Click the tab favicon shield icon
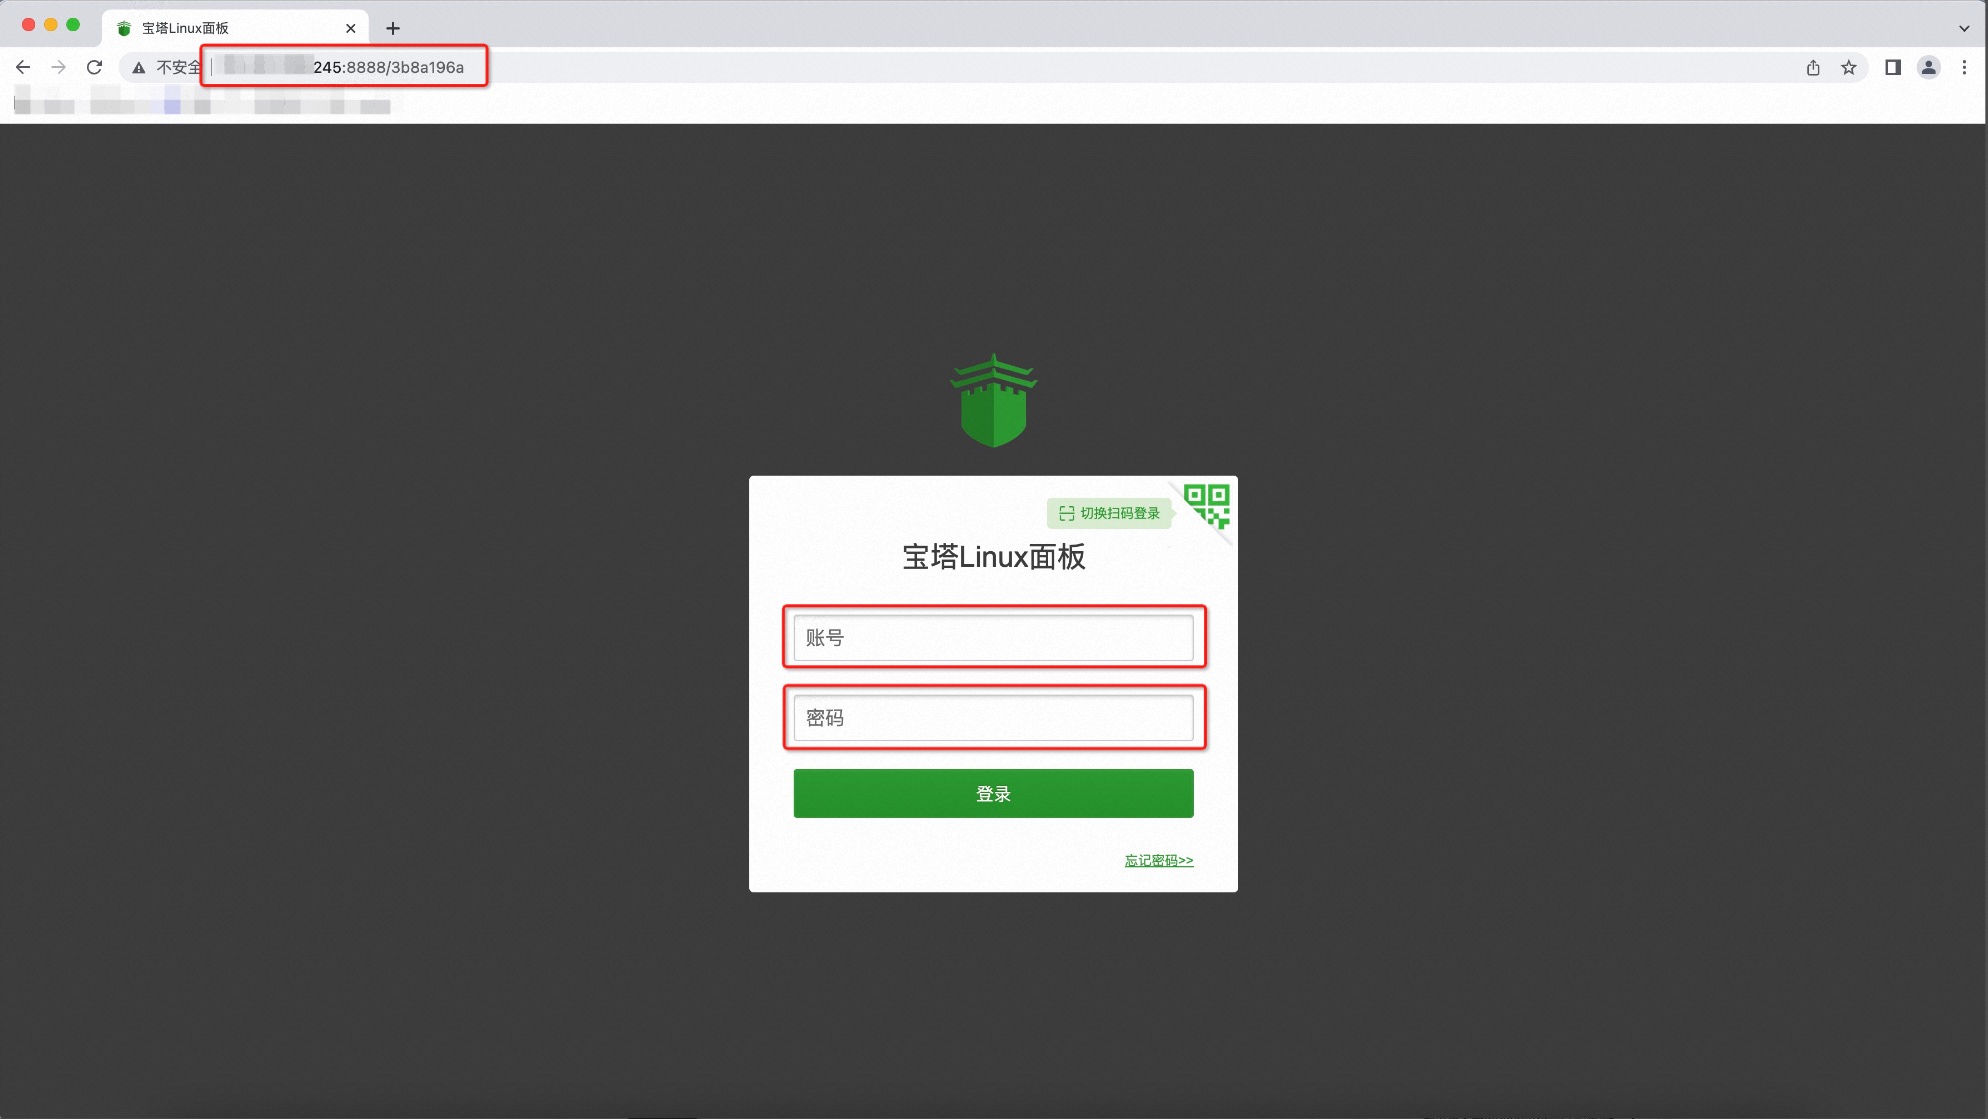1988x1119 pixels. click(124, 28)
